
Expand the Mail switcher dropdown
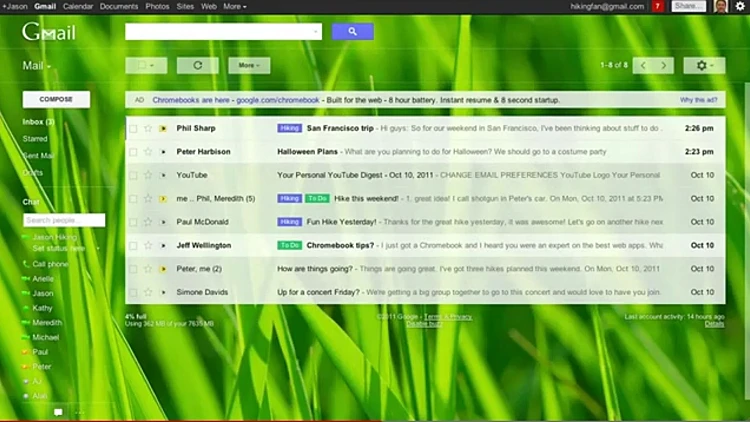pyautogui.click(x=36, y=66)
